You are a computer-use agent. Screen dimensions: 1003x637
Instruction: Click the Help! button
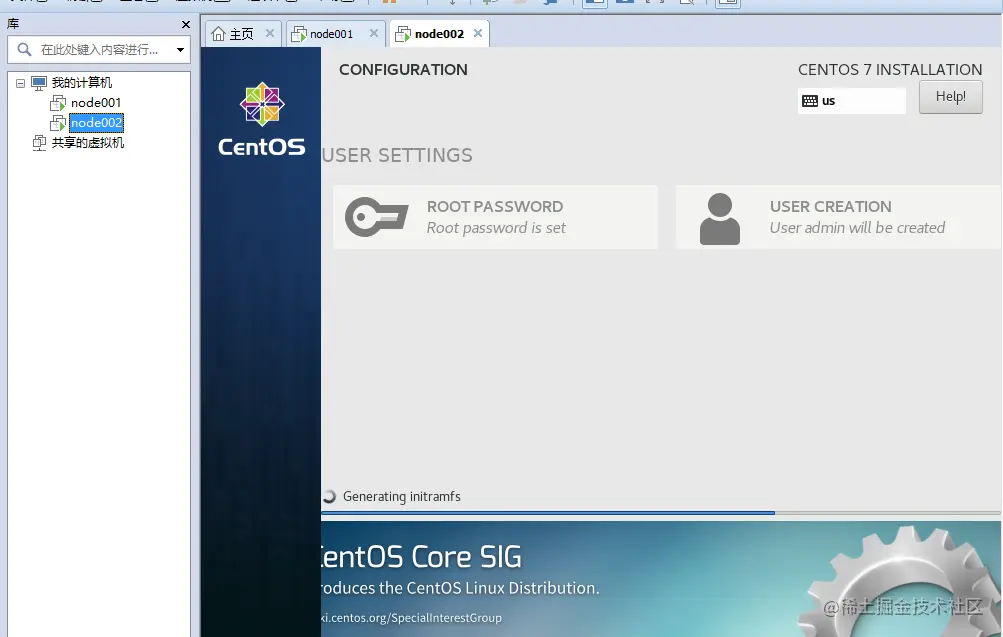pyautogui.click(x=951, y=97)
